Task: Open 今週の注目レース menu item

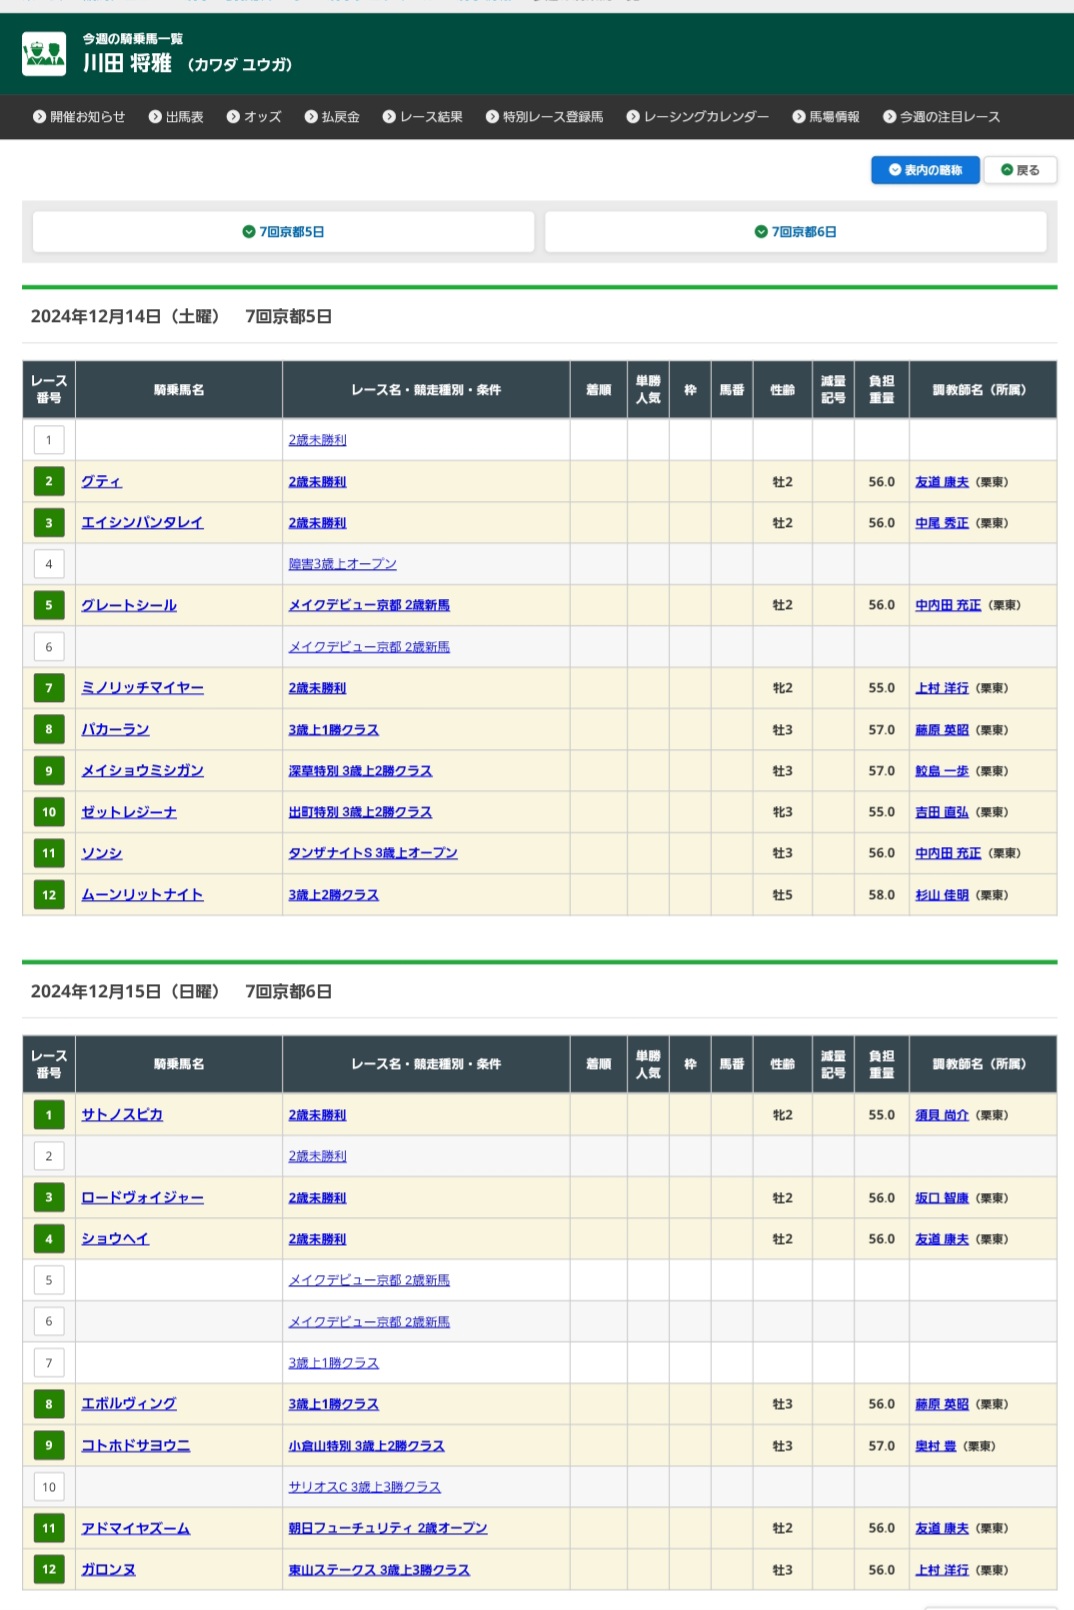Action: (941, 117)
